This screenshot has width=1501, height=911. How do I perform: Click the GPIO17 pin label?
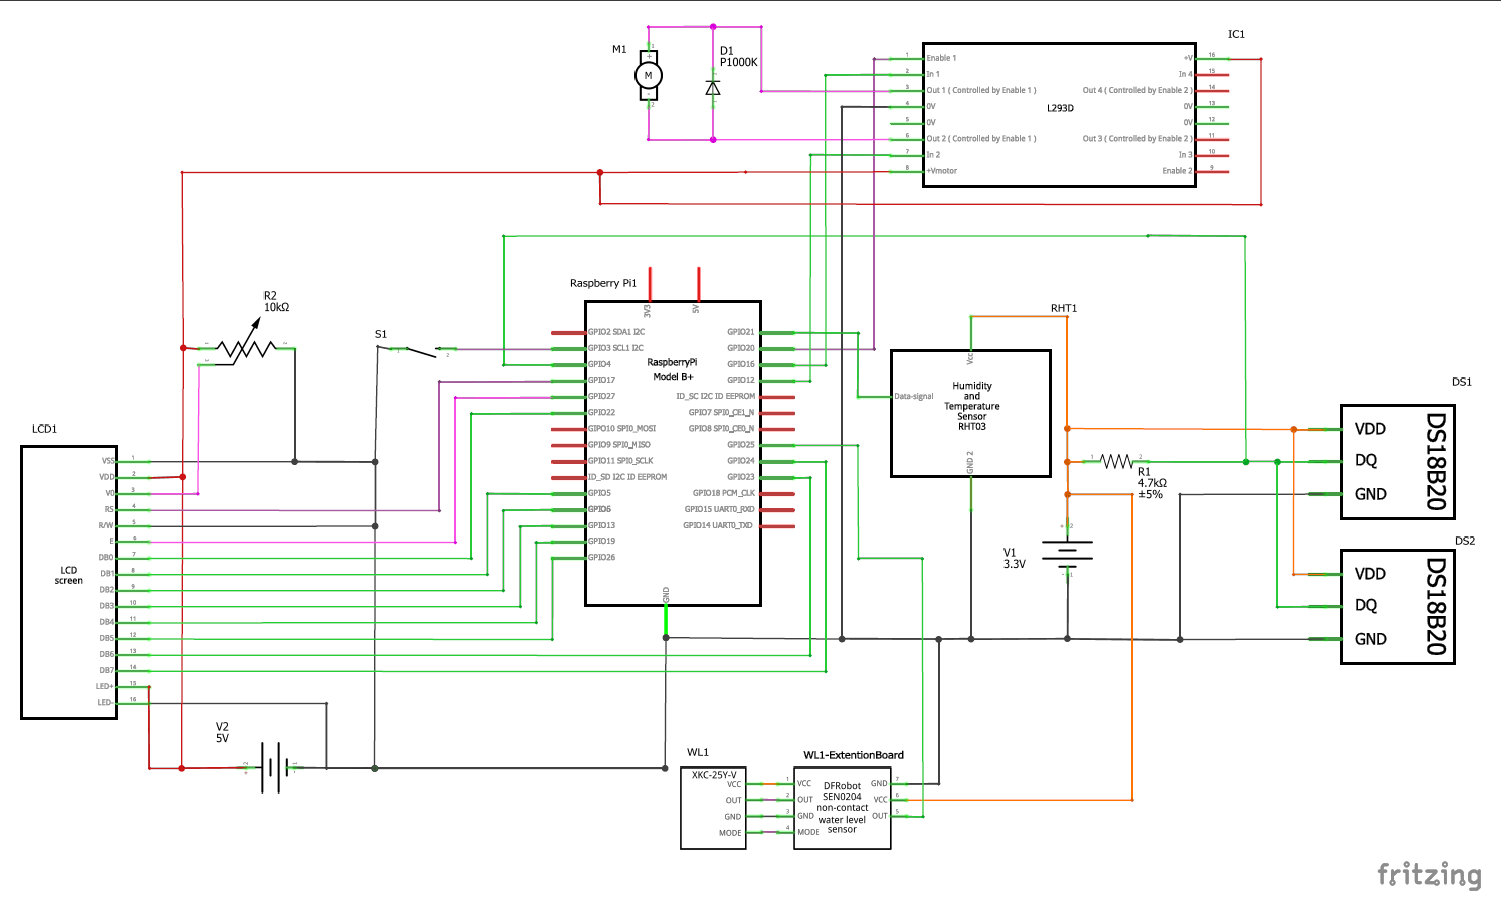[x=602, y=380]
